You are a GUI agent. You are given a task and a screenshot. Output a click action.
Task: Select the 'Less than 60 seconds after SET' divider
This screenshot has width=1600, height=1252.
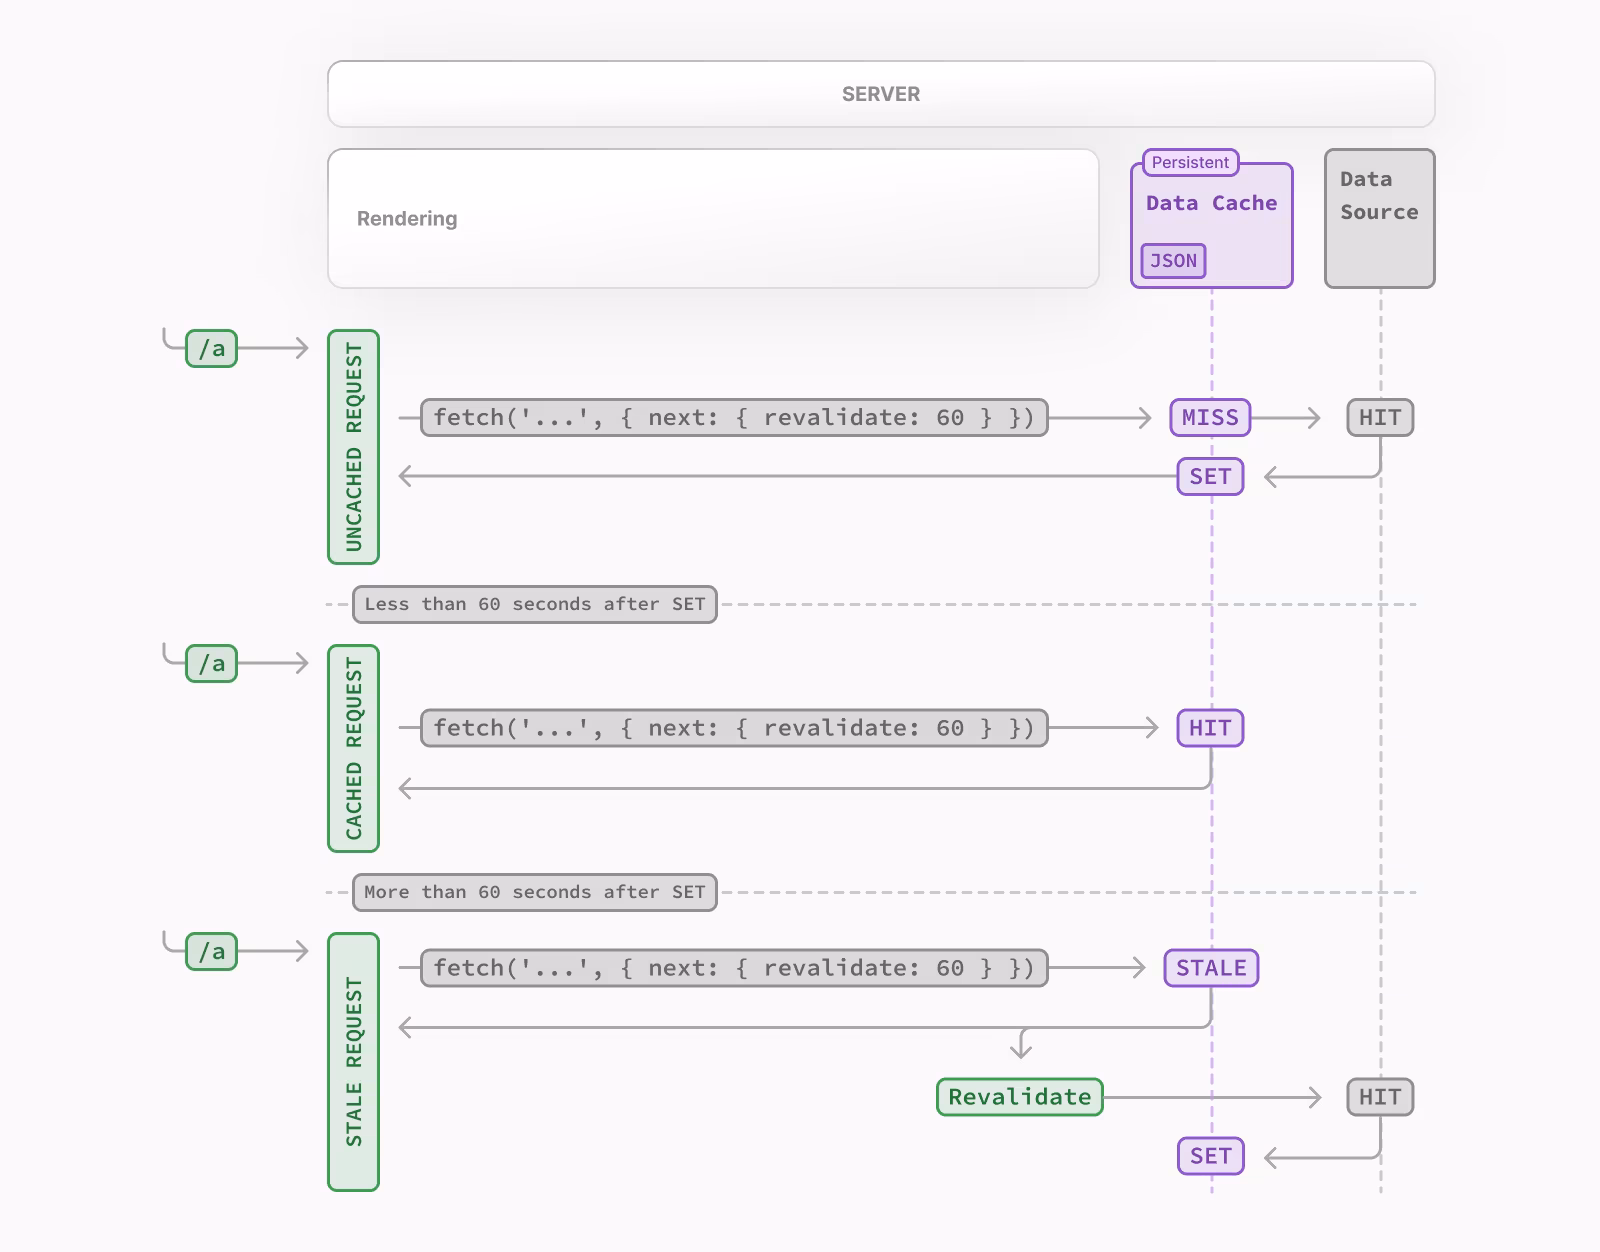coord(535,603)
